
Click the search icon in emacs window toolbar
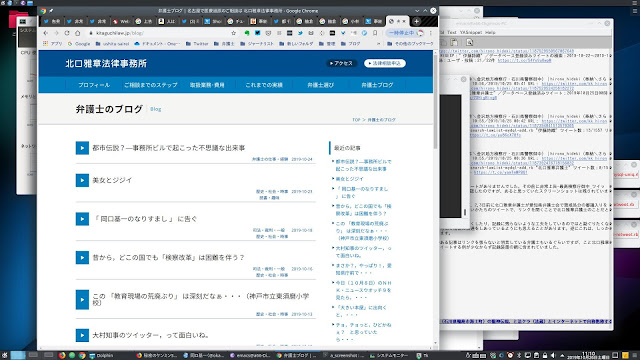pyautogui.click(x=469, y=42)
